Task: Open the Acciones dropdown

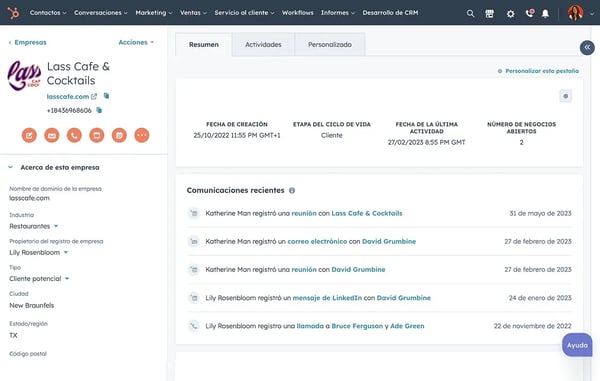Action: pos(136,42)
